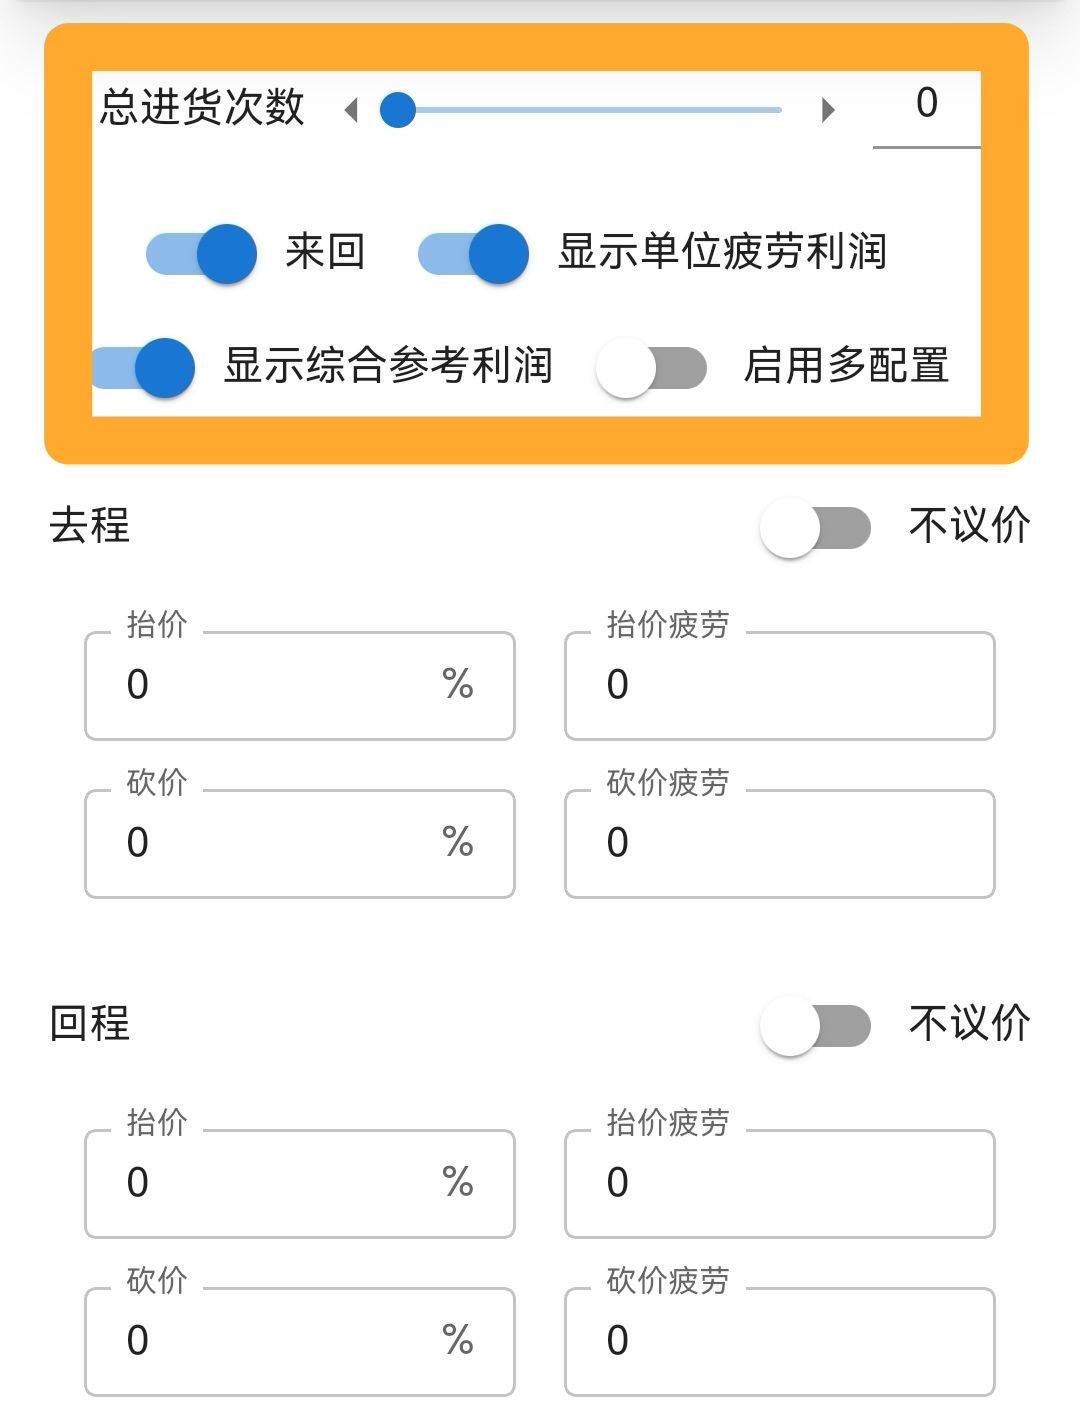Click the 总进货次数 slider handle
Image resolution: width=1080 pixels, height=1427 pixels.
(x=398, y=110)
